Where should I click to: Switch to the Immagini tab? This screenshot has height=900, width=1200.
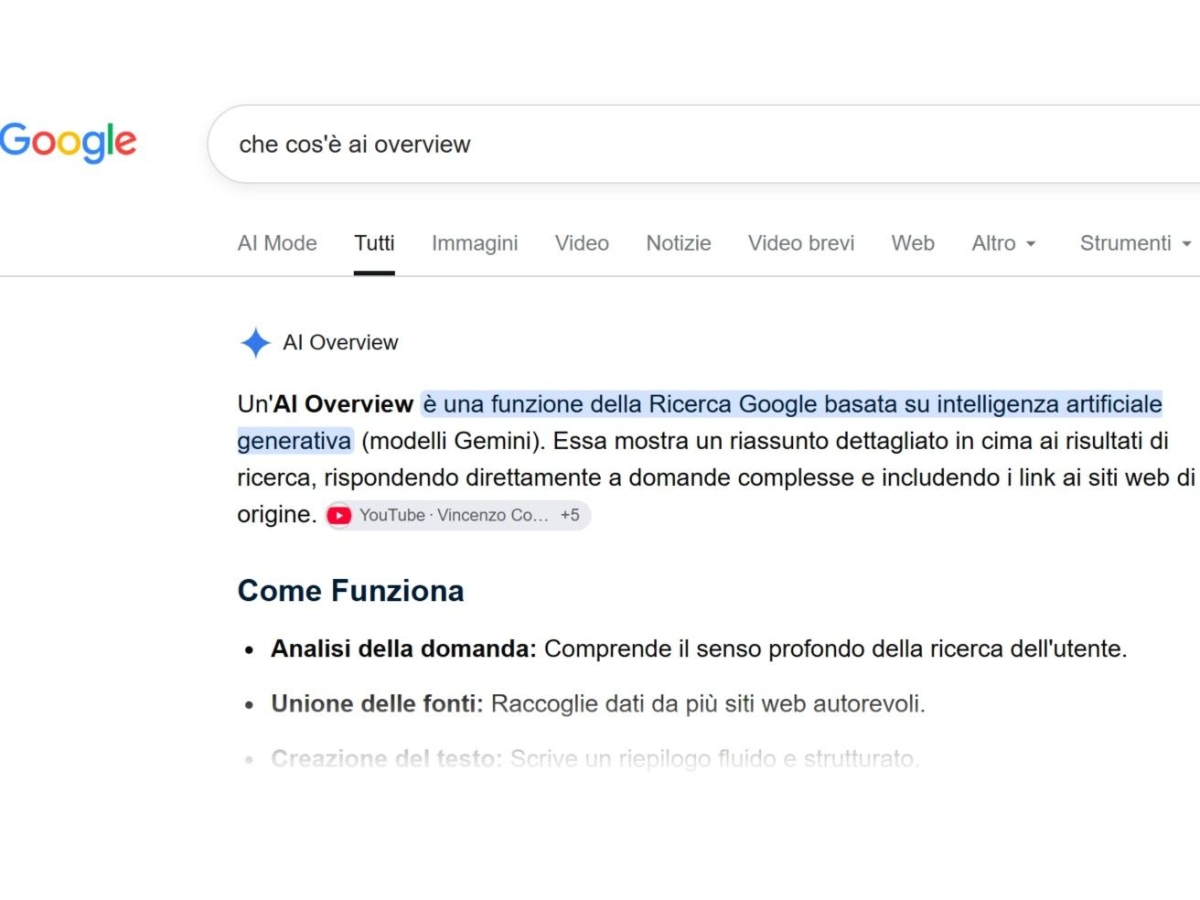[475, 243]
